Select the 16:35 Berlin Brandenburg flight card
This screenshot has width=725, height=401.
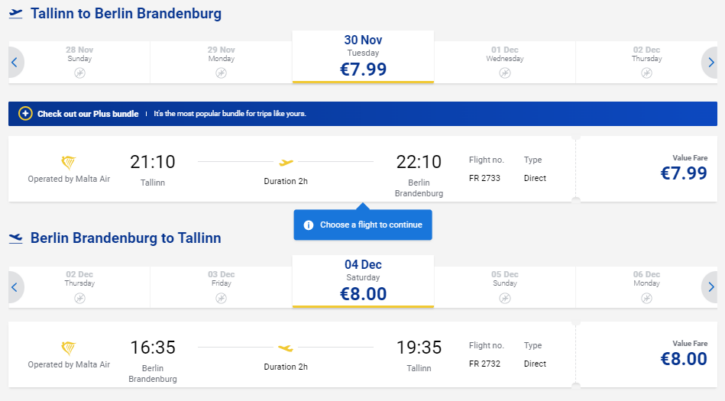(292, 355)
